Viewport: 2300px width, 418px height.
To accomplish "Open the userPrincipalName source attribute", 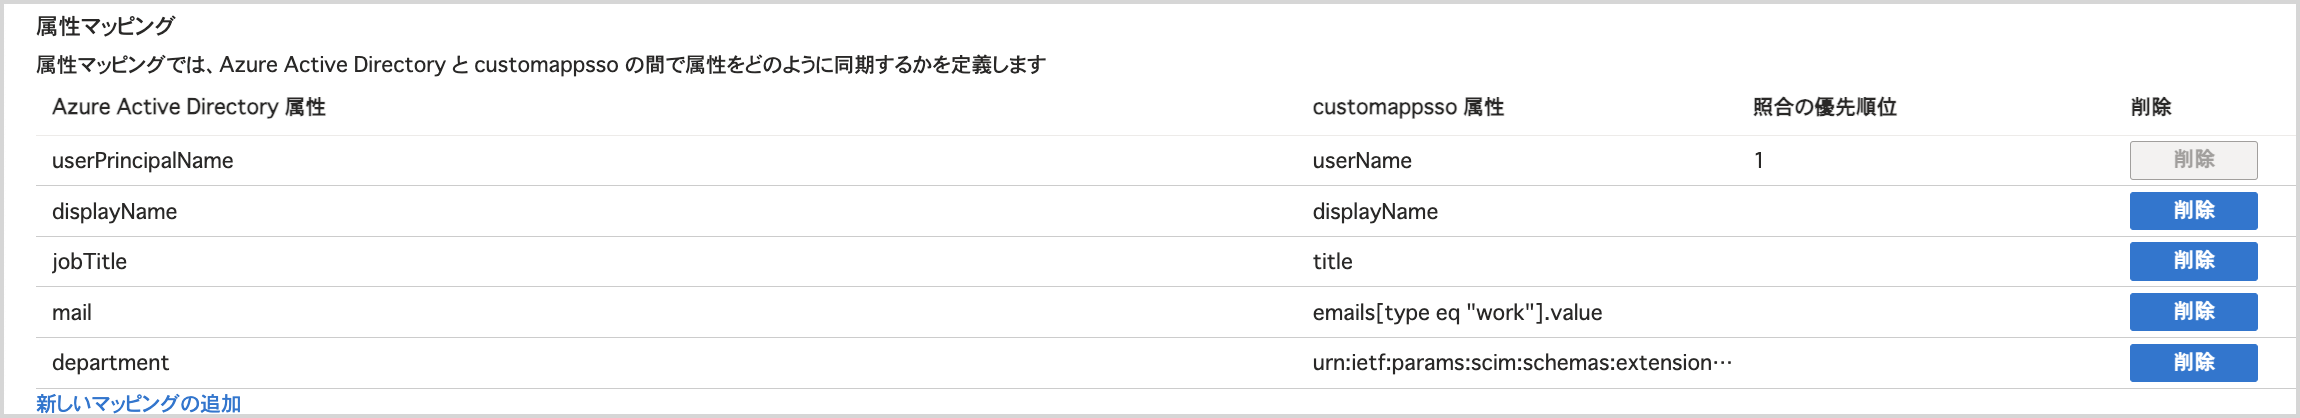I will point(142,161).
